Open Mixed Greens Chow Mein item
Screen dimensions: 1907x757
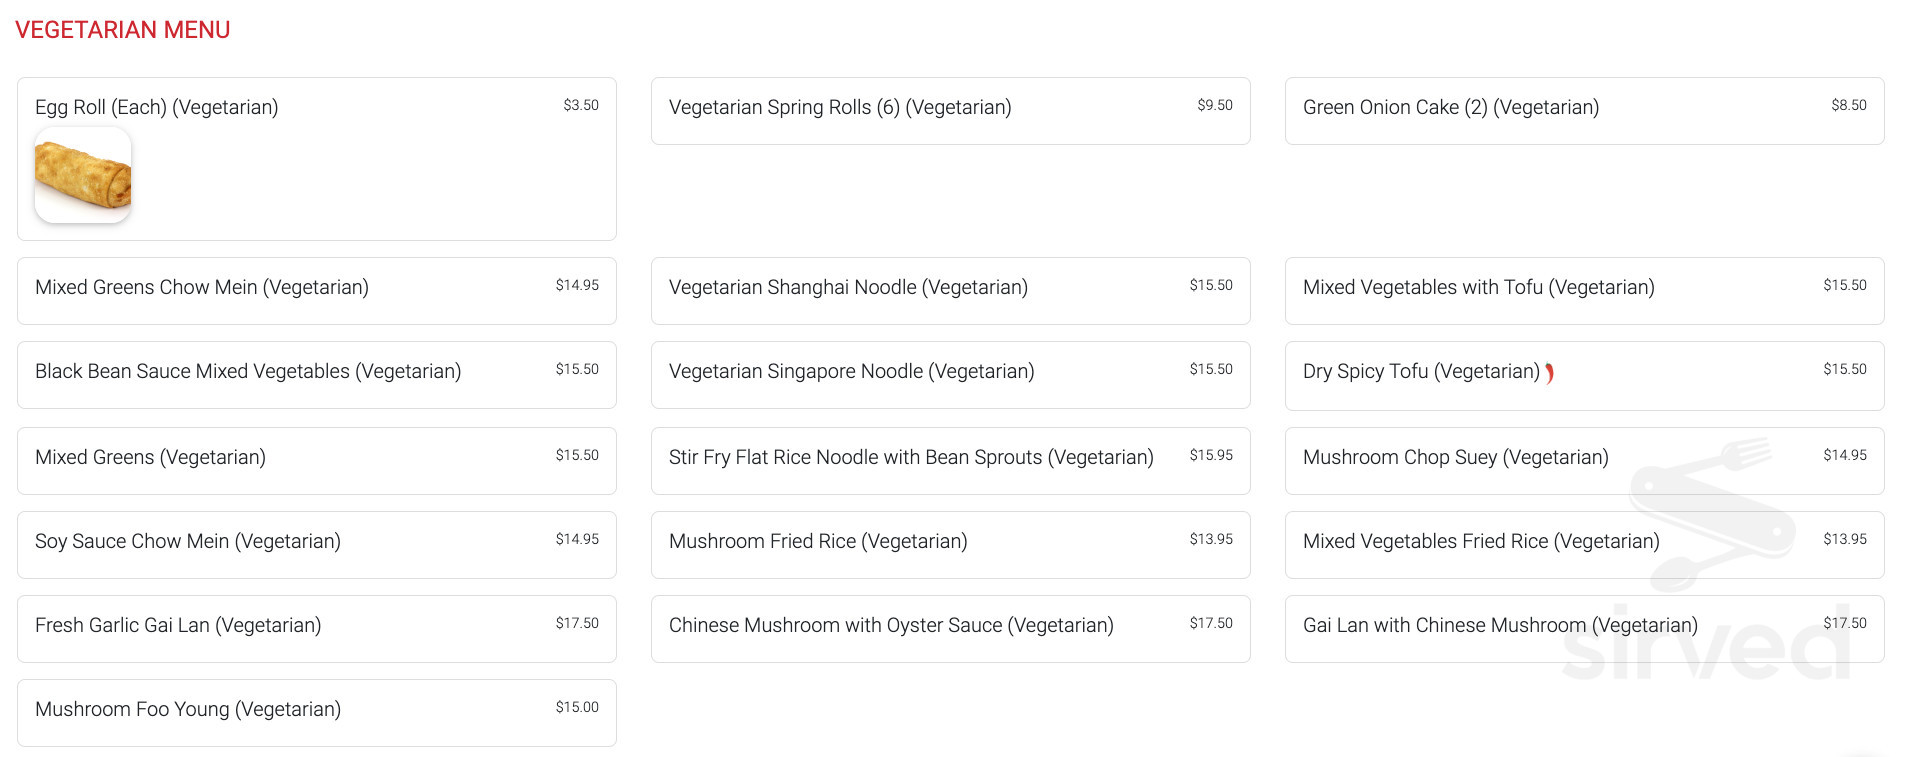(x=202, y=288)
